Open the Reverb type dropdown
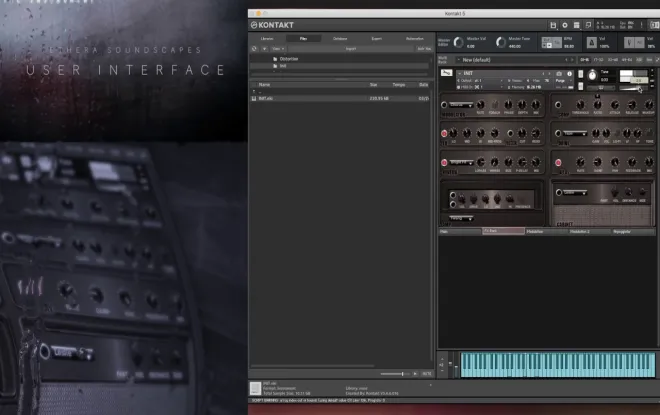The height and width of the screenshot is (415, 660). [x=461, y=162]
